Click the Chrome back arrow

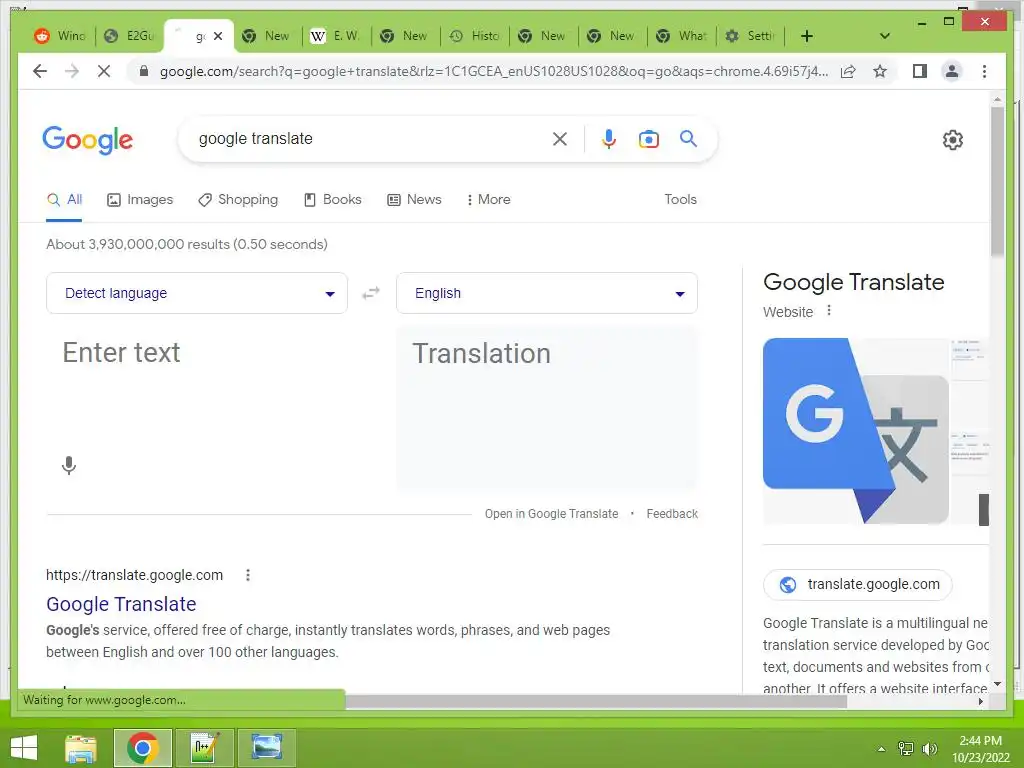tap(40, 71)
